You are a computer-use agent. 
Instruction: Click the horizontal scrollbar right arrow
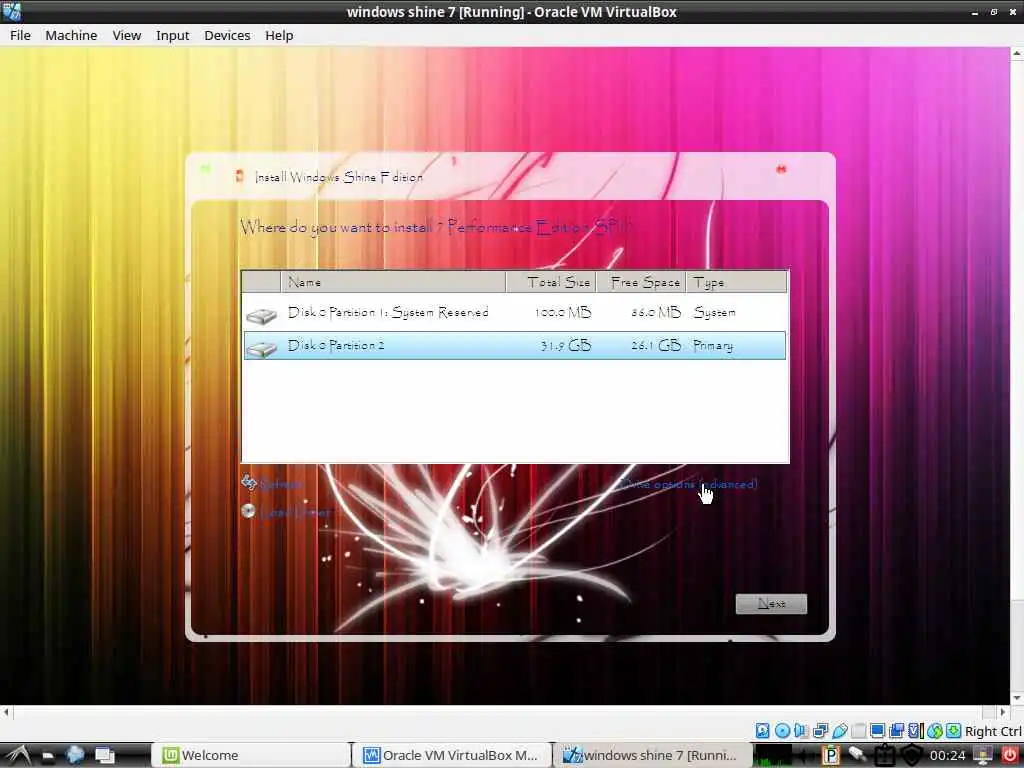(1003, 712)
